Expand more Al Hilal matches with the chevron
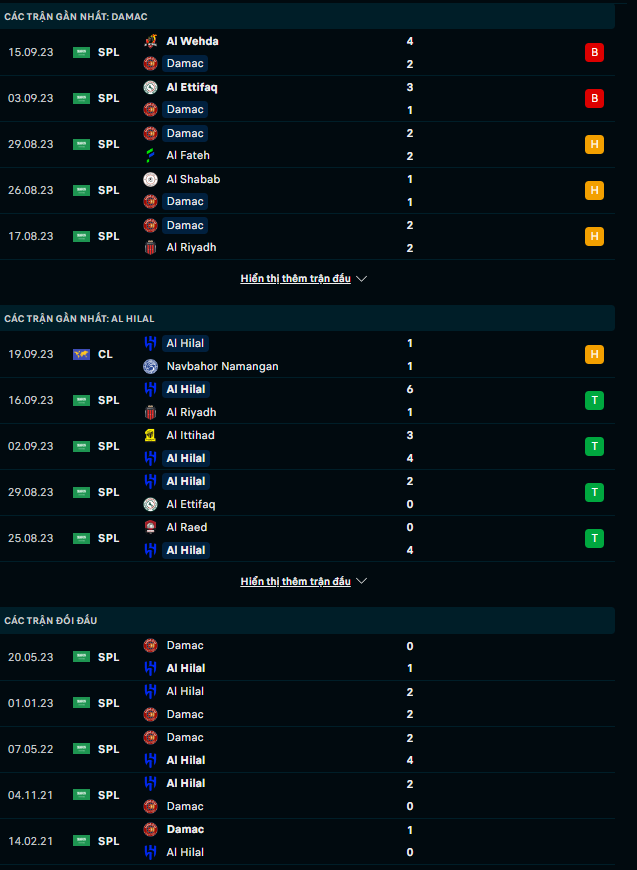Screen dimensions: 637x870 tap(362, 581)
